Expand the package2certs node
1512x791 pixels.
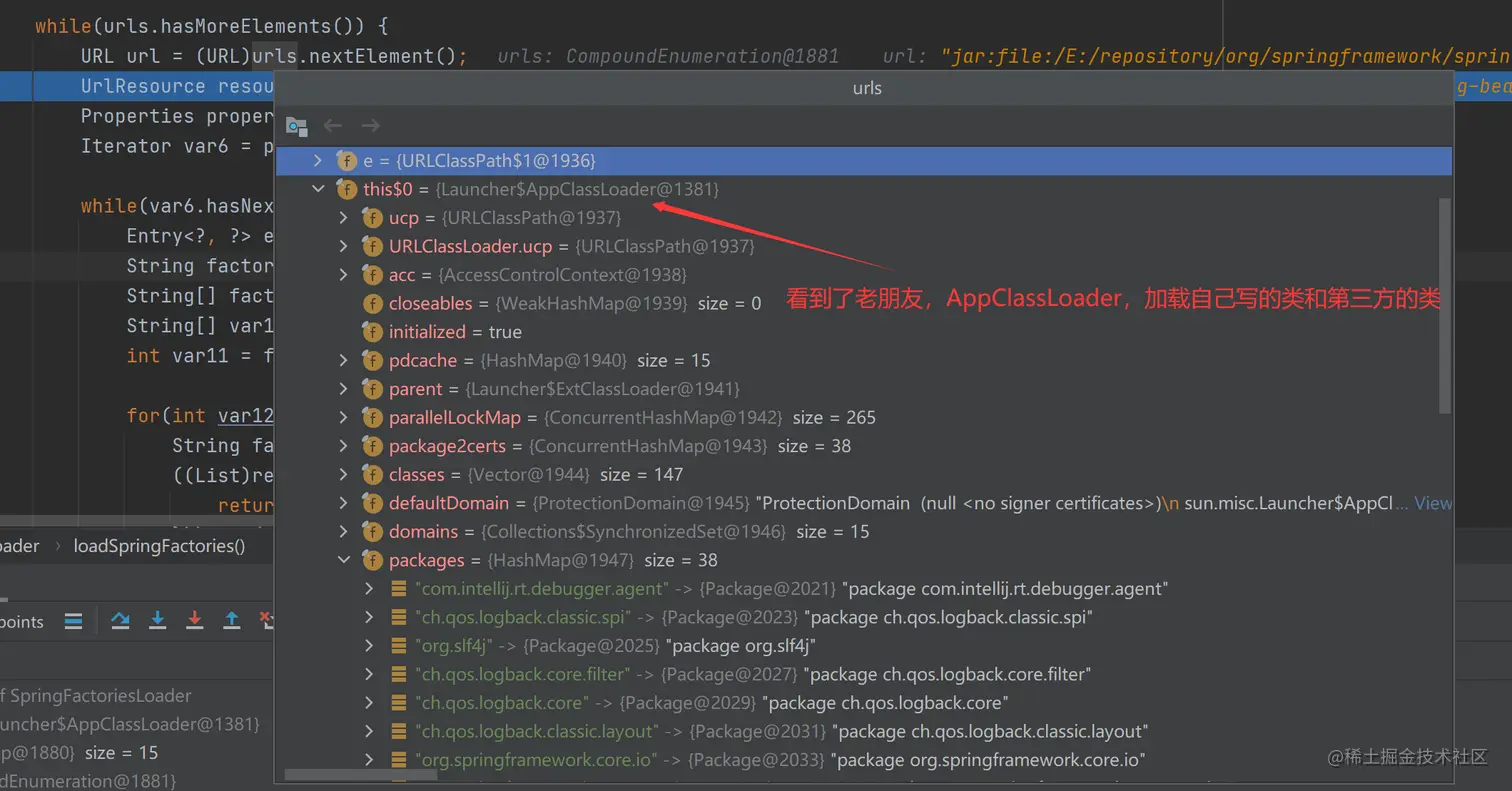tap(343, 446)
